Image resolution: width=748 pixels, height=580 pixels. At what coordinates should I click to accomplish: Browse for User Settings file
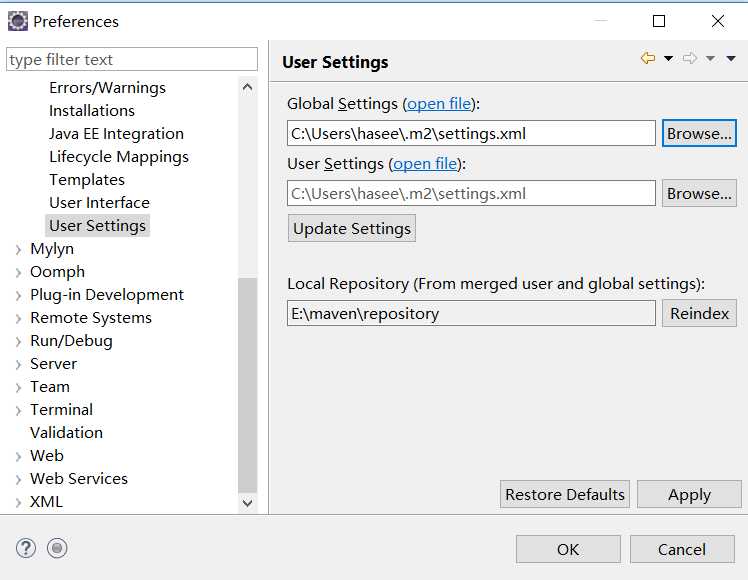(699, 193)
